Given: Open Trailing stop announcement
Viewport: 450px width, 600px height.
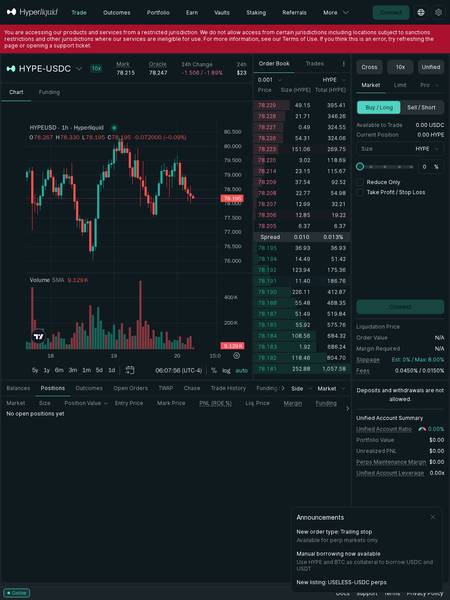Looking at the screenshot, I should 334,532.
